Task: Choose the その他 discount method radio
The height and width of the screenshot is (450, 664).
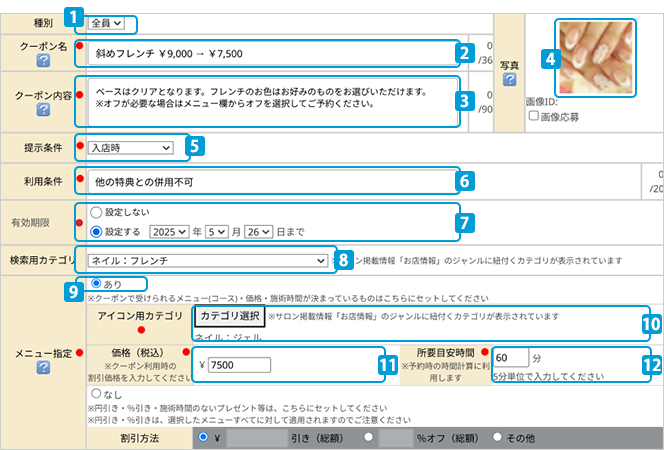Action: 500,437
